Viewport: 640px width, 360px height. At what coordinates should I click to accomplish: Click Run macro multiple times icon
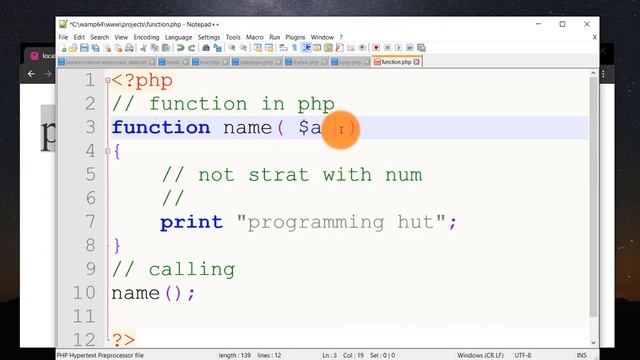click(410, 48)
